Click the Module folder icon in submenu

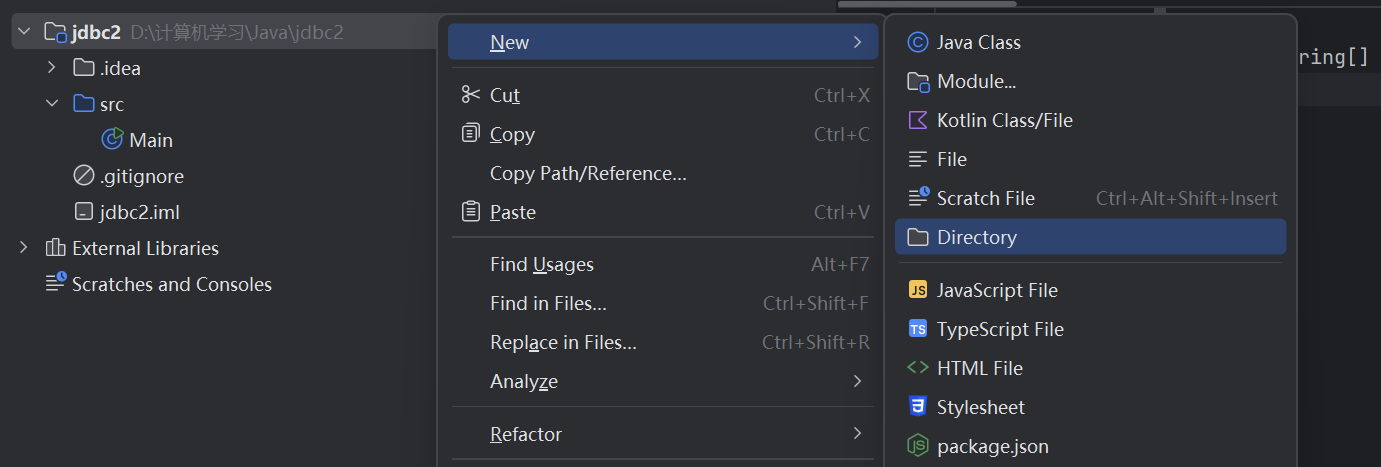click(918, 82)
